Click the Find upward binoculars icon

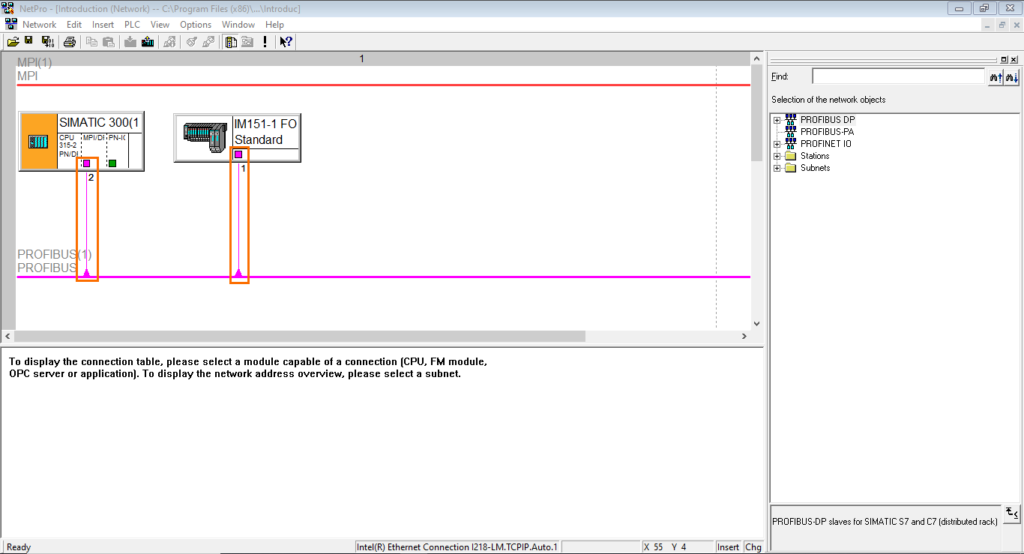coord(995,77)
